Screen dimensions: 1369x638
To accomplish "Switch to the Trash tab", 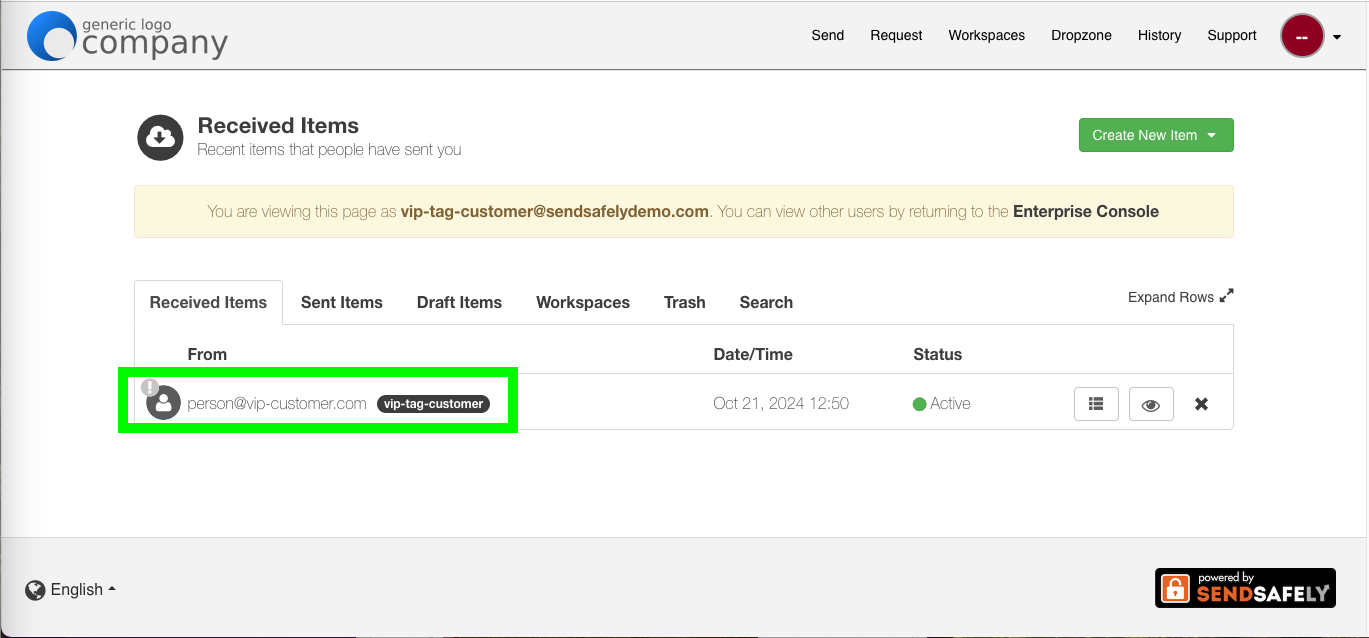I will (685, 302).
